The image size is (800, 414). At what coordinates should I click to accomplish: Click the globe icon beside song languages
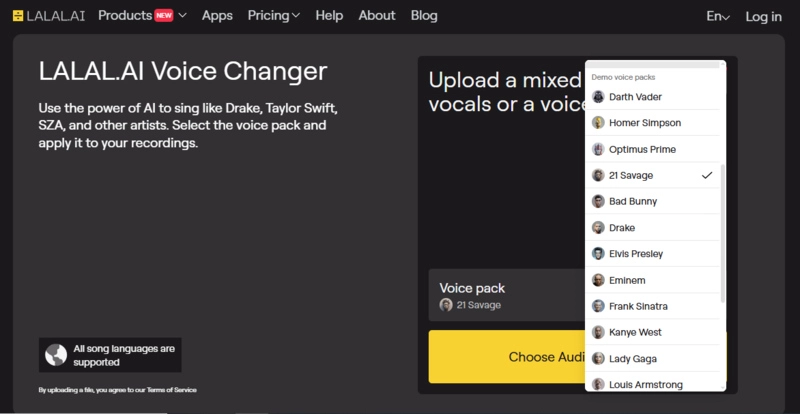click(x=56, y=355)
